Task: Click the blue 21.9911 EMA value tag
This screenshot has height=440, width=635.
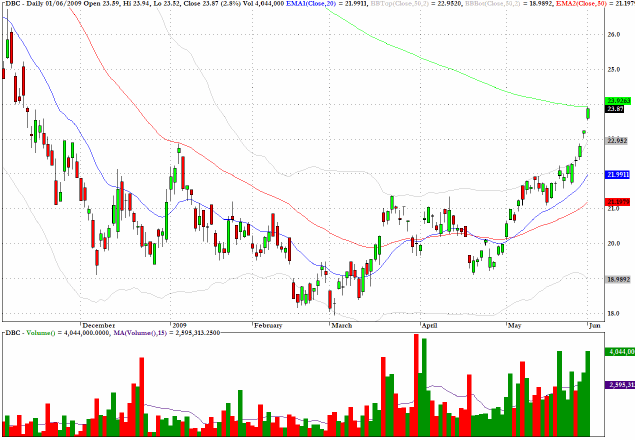Action: click(x=618, y=175)
